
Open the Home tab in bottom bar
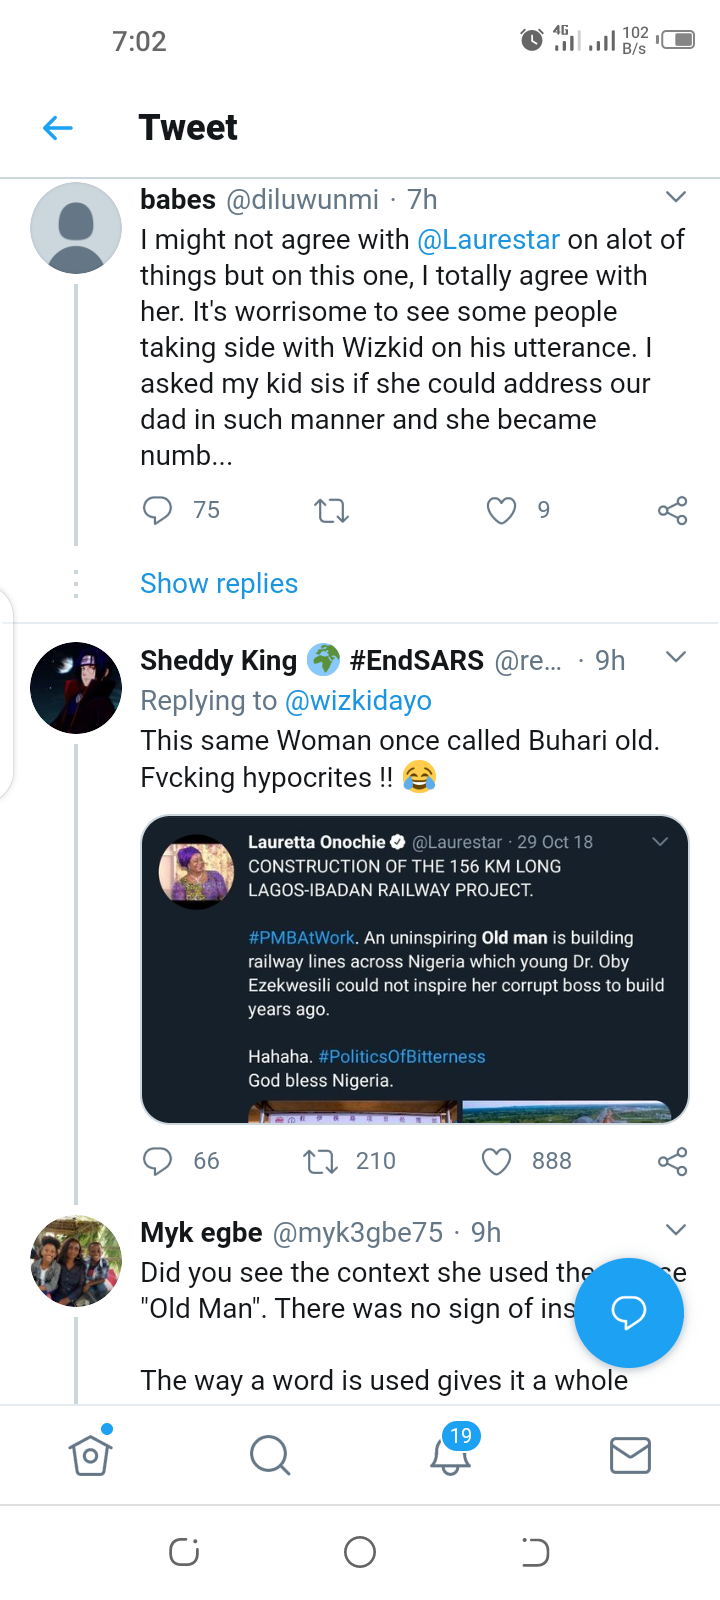tap(90, 1455)
